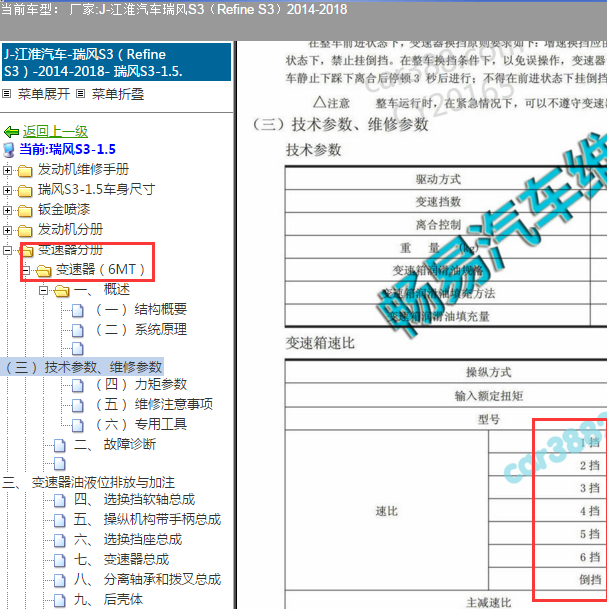
Task: Click the document icon beside 八、分离轴承和拨叉总成
Action: [x=59, y=581]
